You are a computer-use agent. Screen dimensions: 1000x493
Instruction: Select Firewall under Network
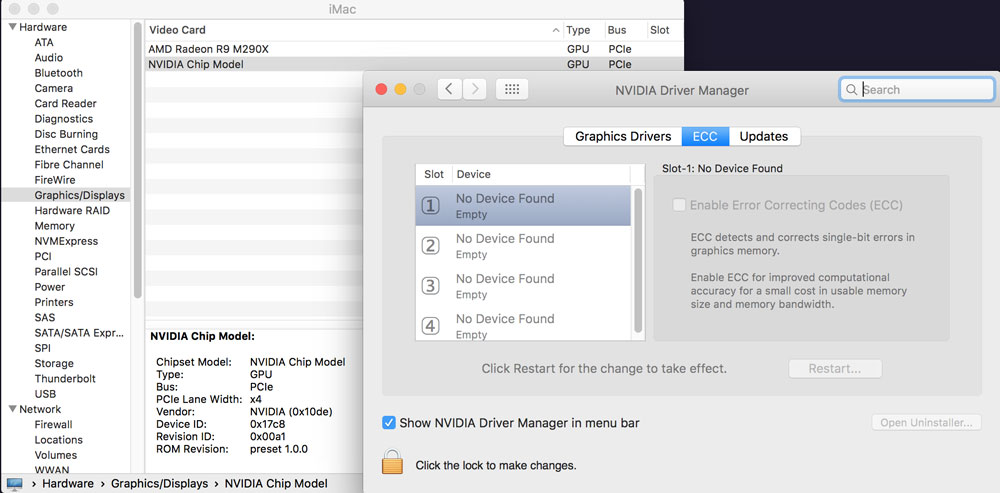(54, 425)
